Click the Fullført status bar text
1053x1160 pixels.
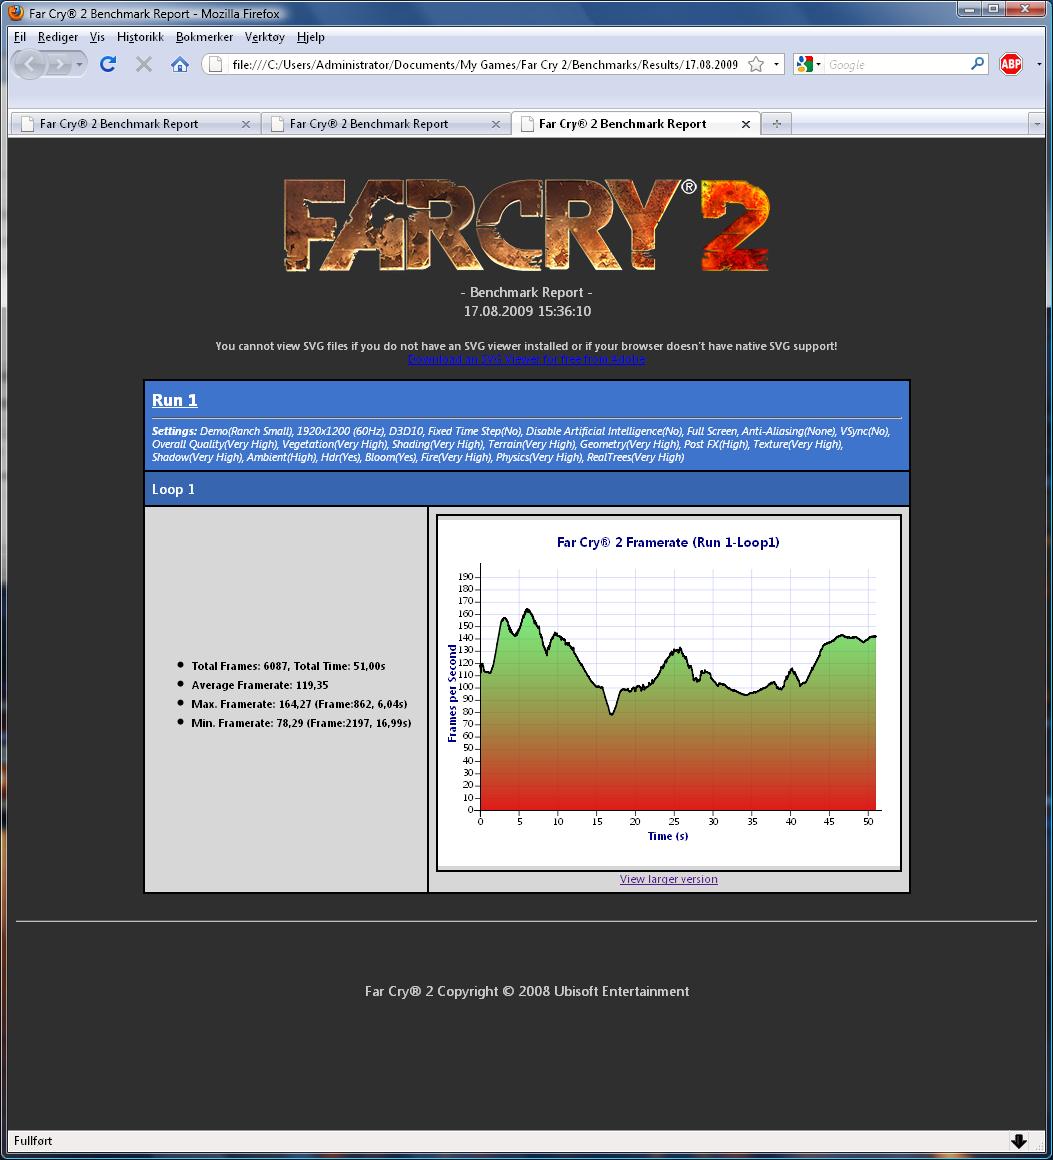click(33, 1141)
